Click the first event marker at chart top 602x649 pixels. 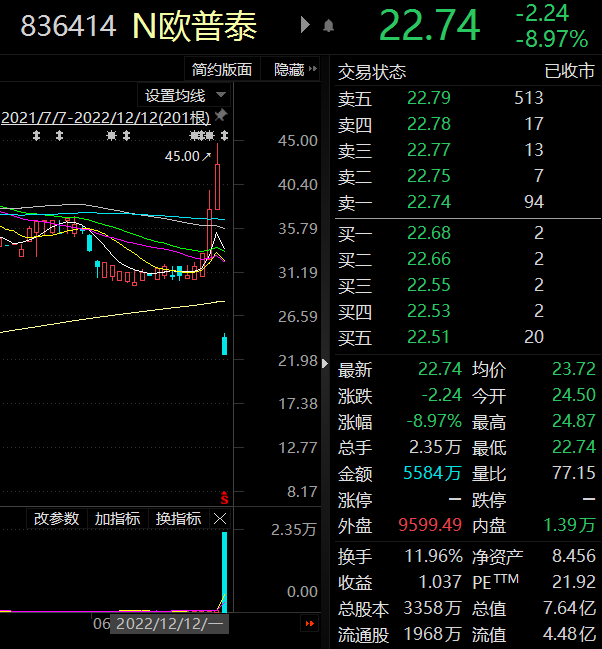click(36, 135)
